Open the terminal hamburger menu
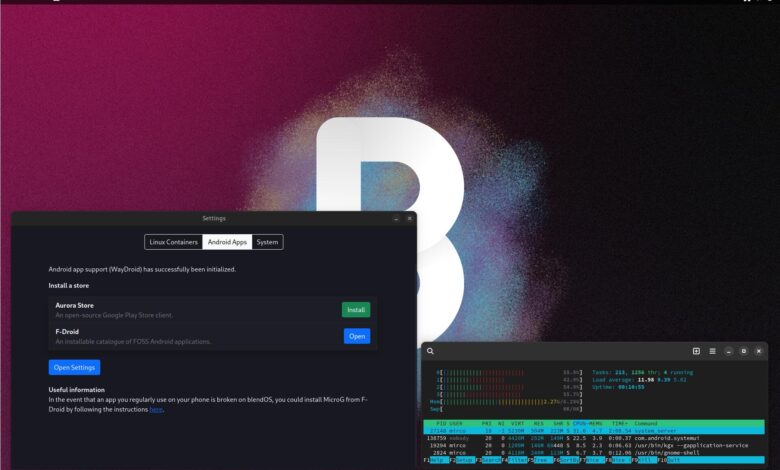This screenshot has height=470, width=780. pyautogui.click(x=712, y=351)
